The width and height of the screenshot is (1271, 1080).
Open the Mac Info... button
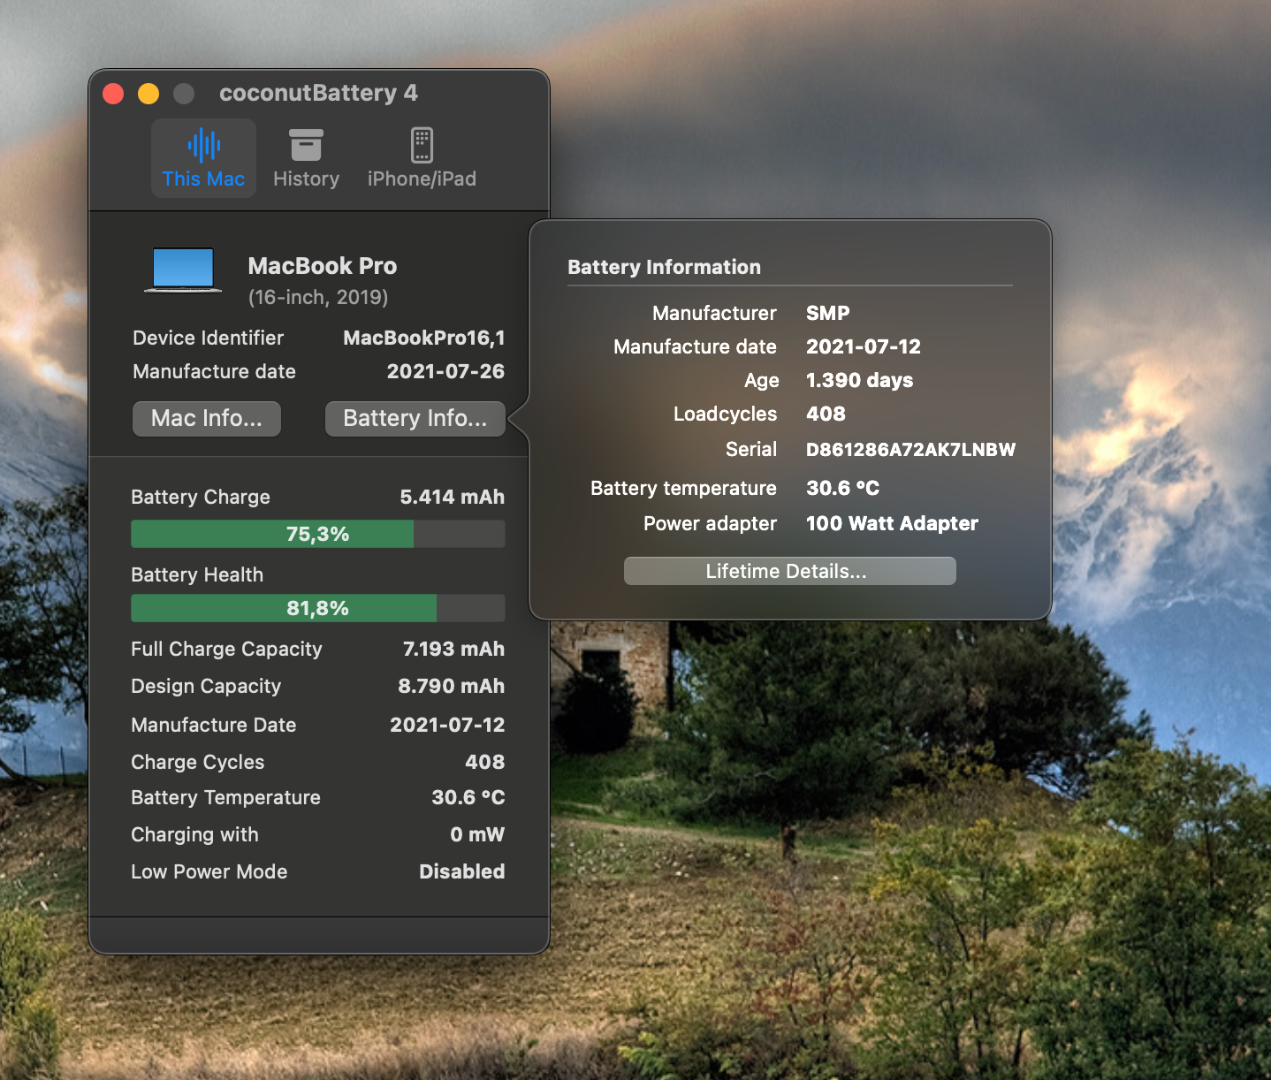click(207, 418)
